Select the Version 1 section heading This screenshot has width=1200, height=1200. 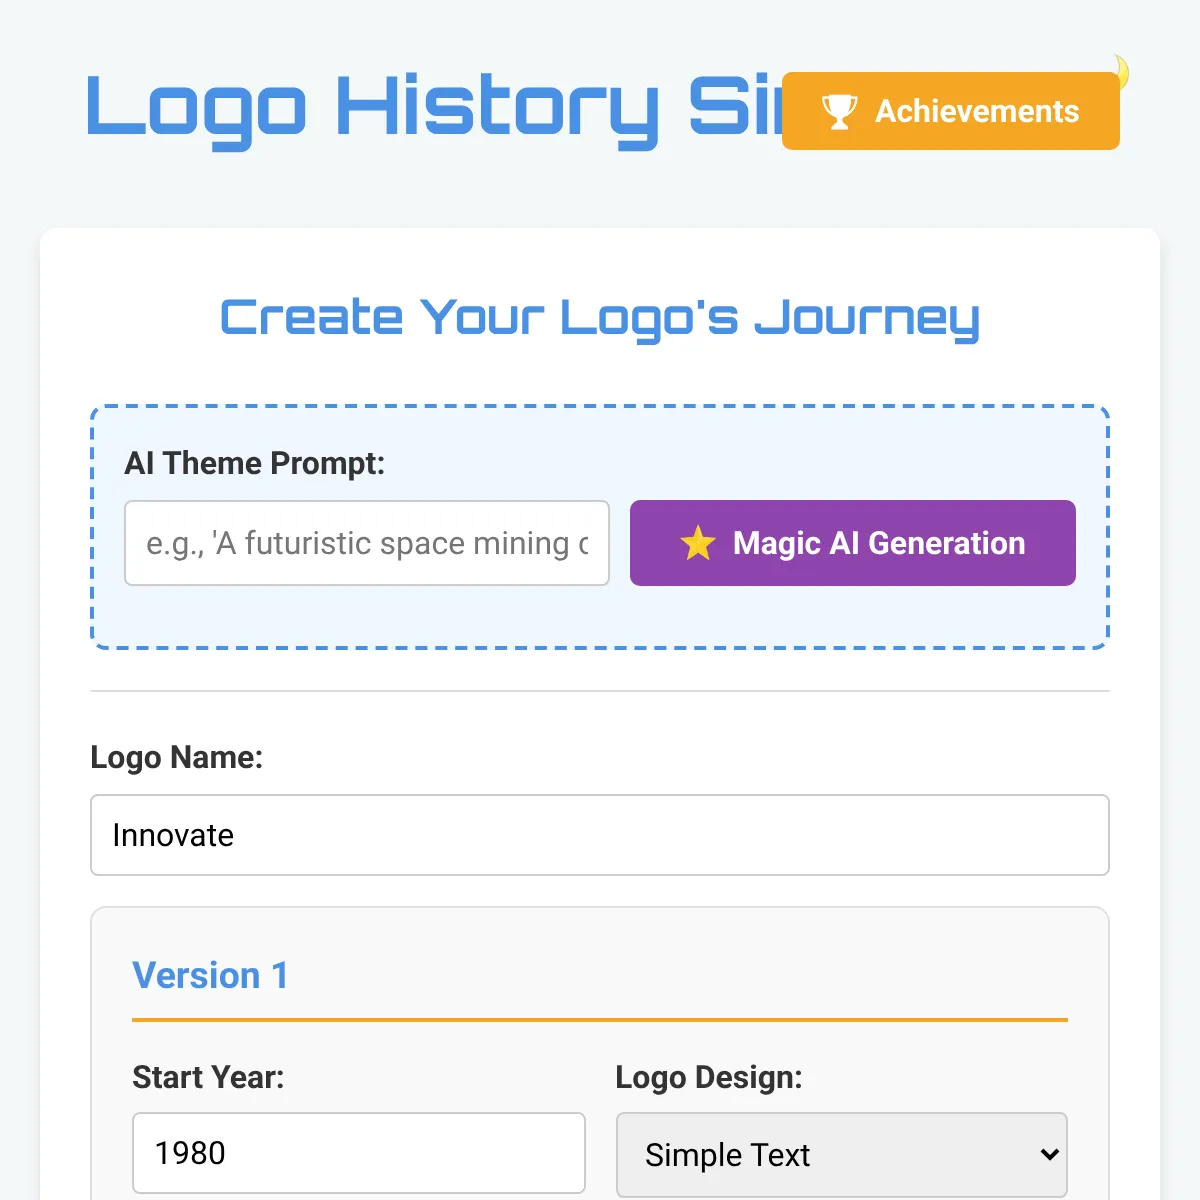pos(210,975)
